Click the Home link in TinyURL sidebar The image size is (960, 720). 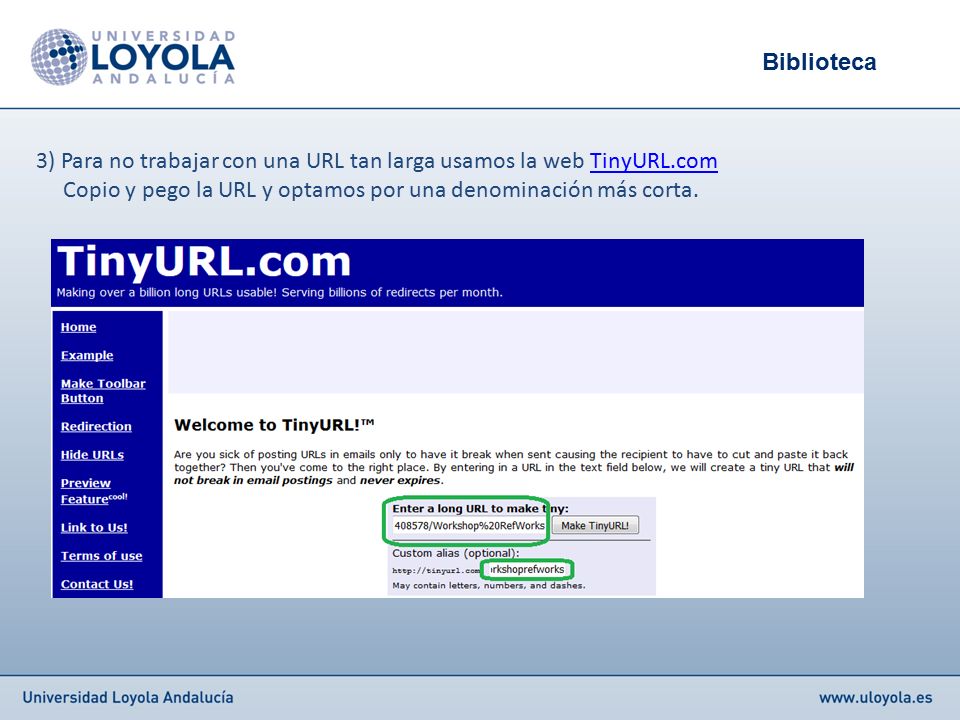(78, 327)
